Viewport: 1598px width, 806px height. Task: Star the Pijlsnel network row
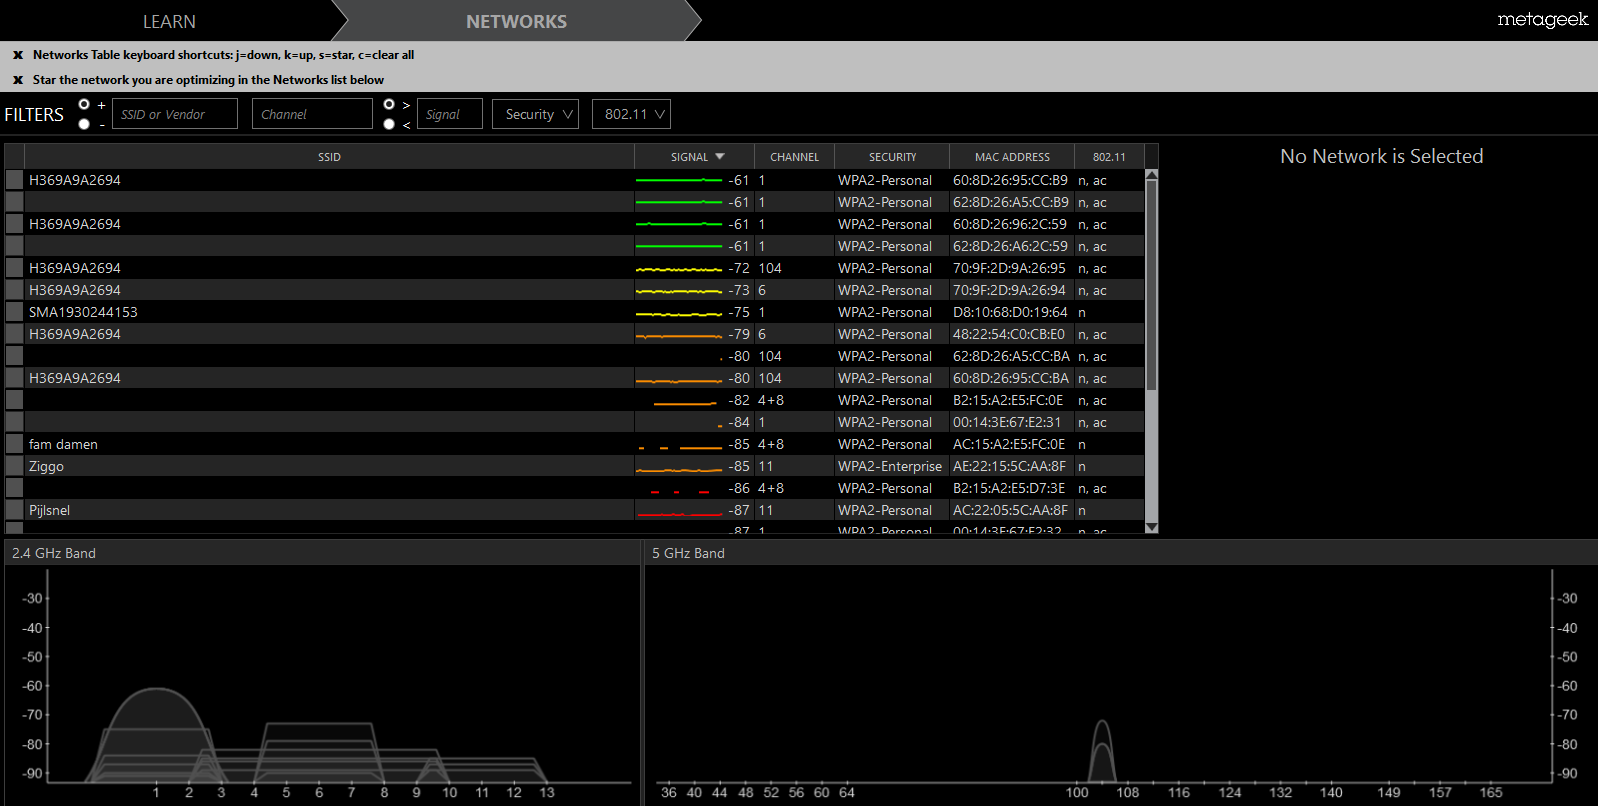[14, 510]
